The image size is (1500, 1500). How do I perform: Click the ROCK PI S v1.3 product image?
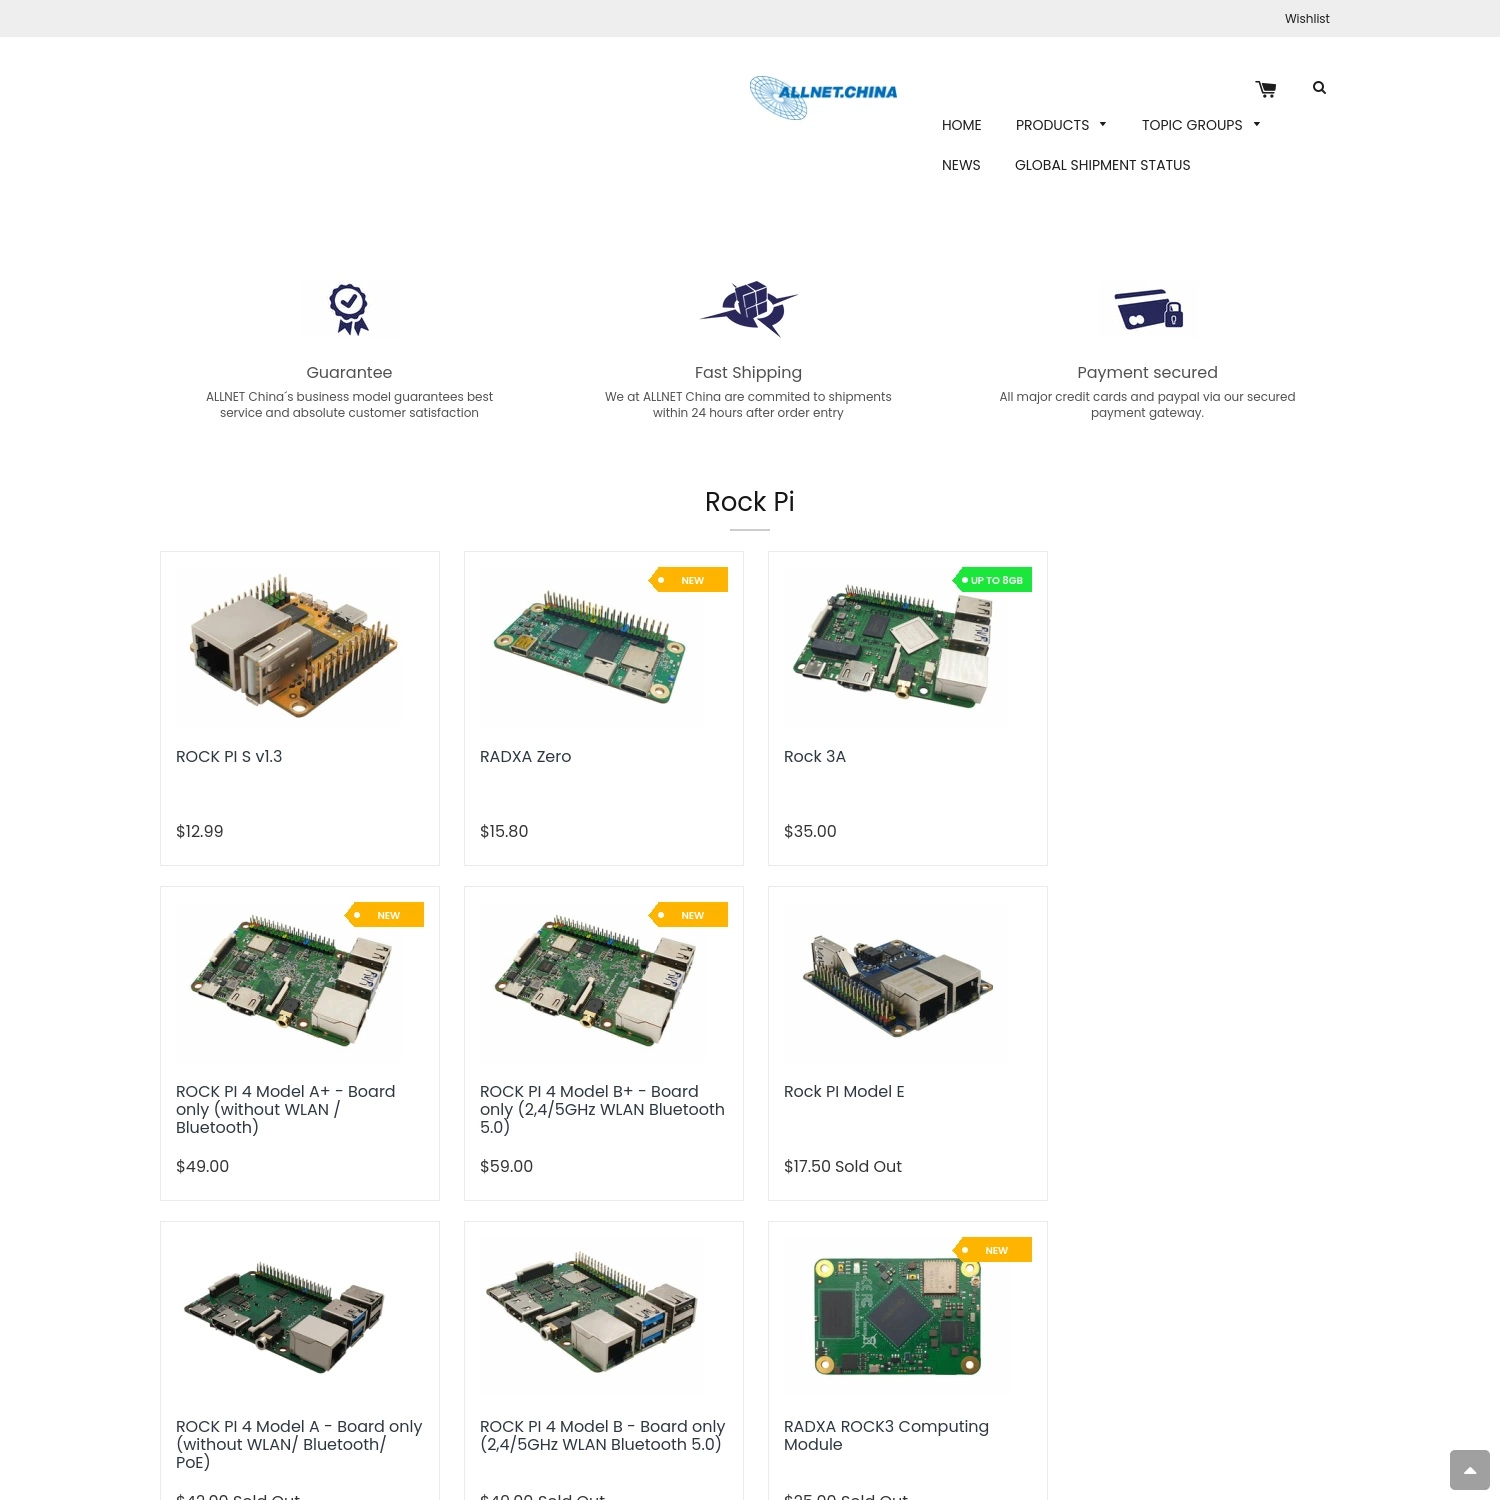point(293,645)
